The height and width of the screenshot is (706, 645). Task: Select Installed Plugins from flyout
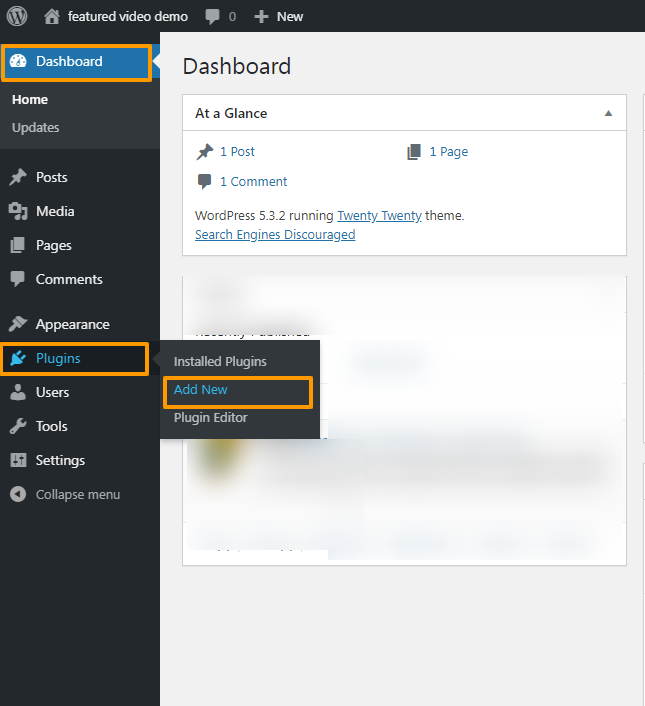220,362
